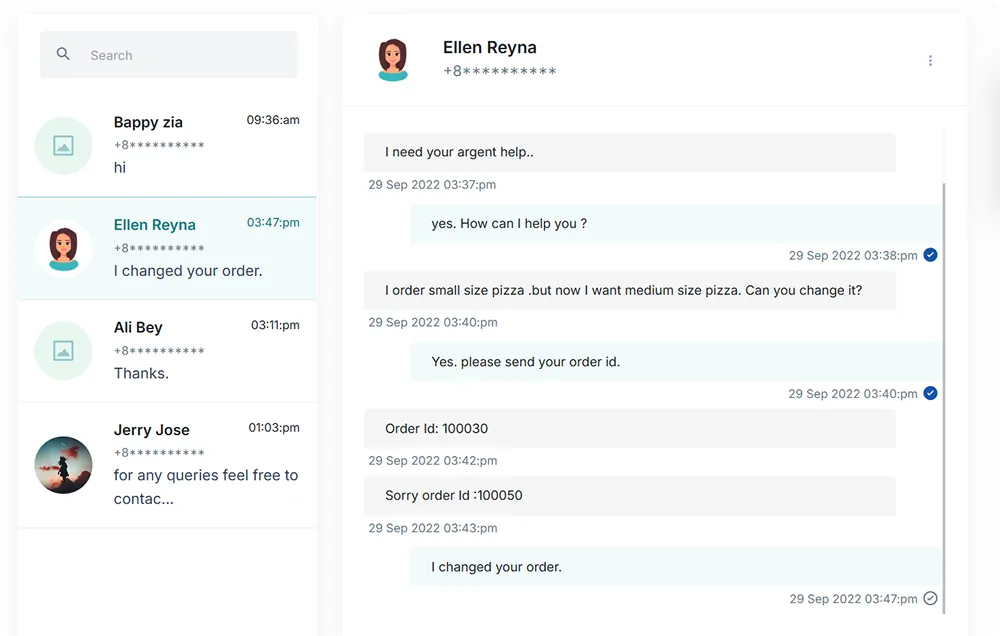
Task: Click message 'Order Id: 100030'
Action: pos(629,429)
